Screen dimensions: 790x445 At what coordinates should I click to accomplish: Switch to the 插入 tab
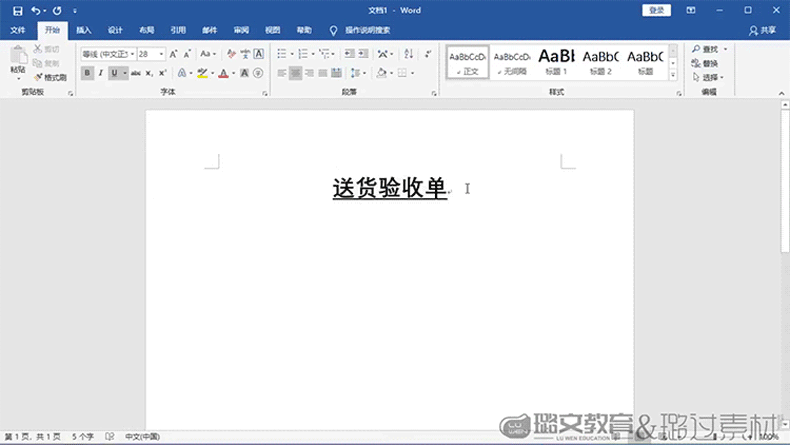tap(84, 30)
